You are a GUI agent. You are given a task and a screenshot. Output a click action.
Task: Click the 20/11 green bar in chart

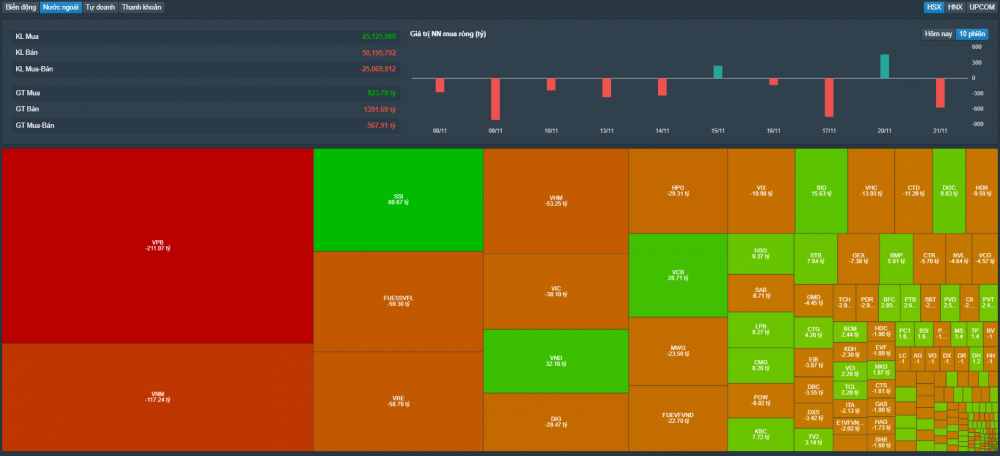[885, 66]
